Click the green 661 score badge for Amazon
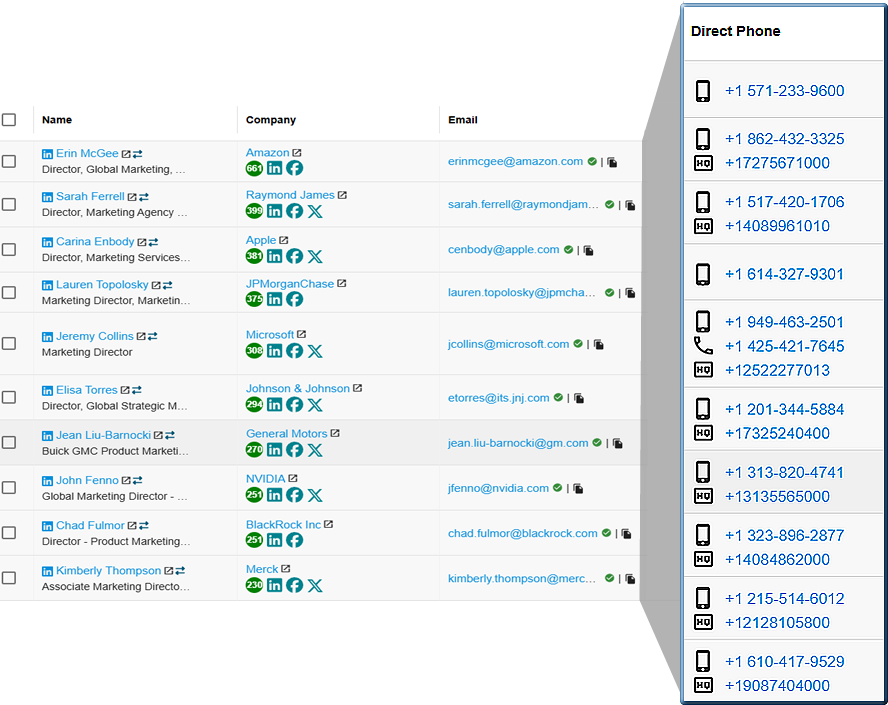888x705 pixels. [x=254, y=169]
